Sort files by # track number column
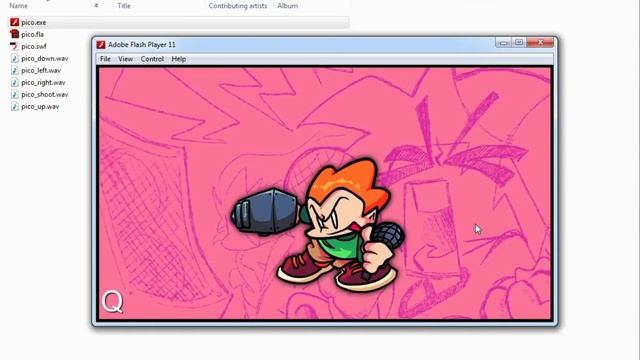Viewport: 640px width, 360px height. click(x=96, y=6)
